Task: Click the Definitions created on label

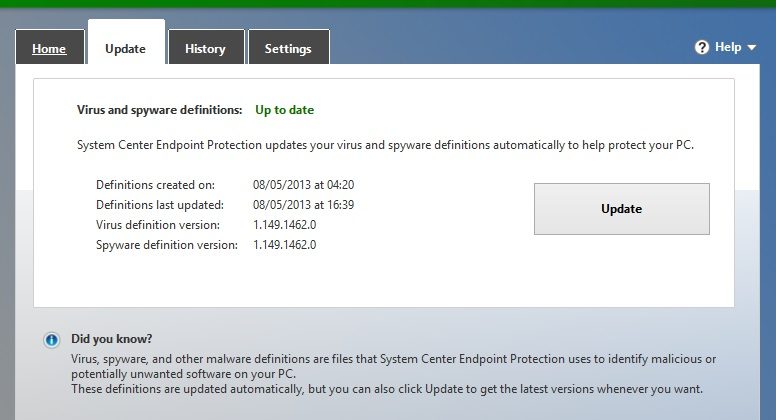Action: (x=158, y=185)
